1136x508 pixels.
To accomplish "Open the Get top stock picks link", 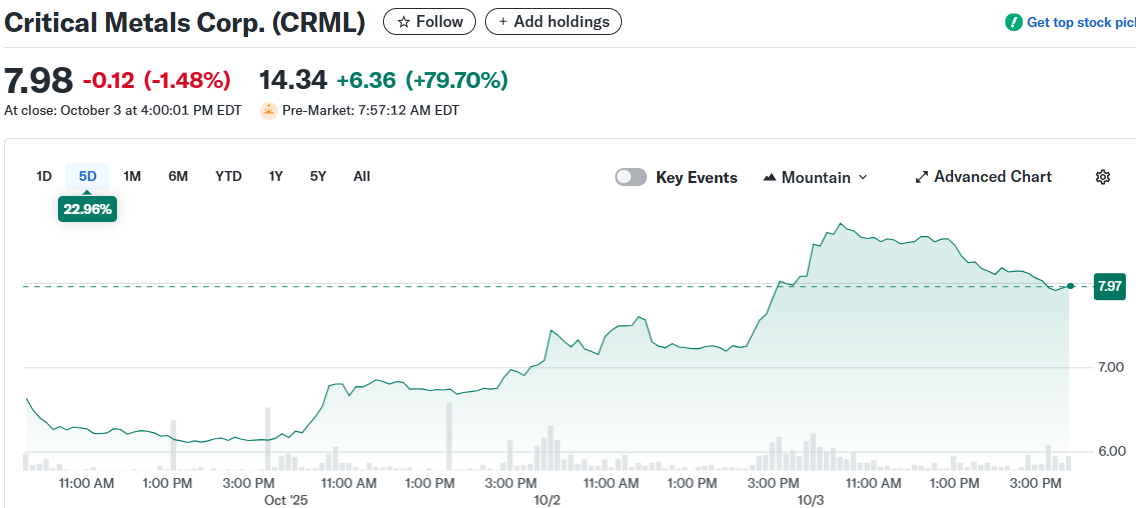I will [1080, 22].
